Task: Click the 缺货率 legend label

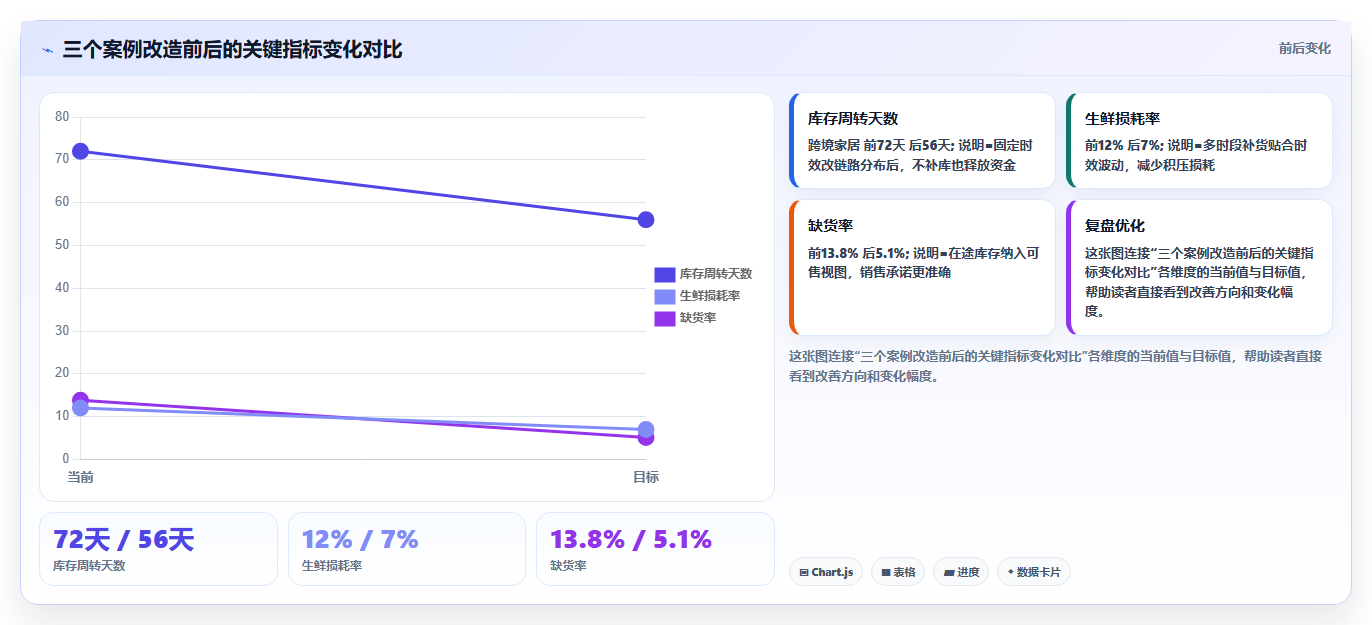Action: click(698, 318)
